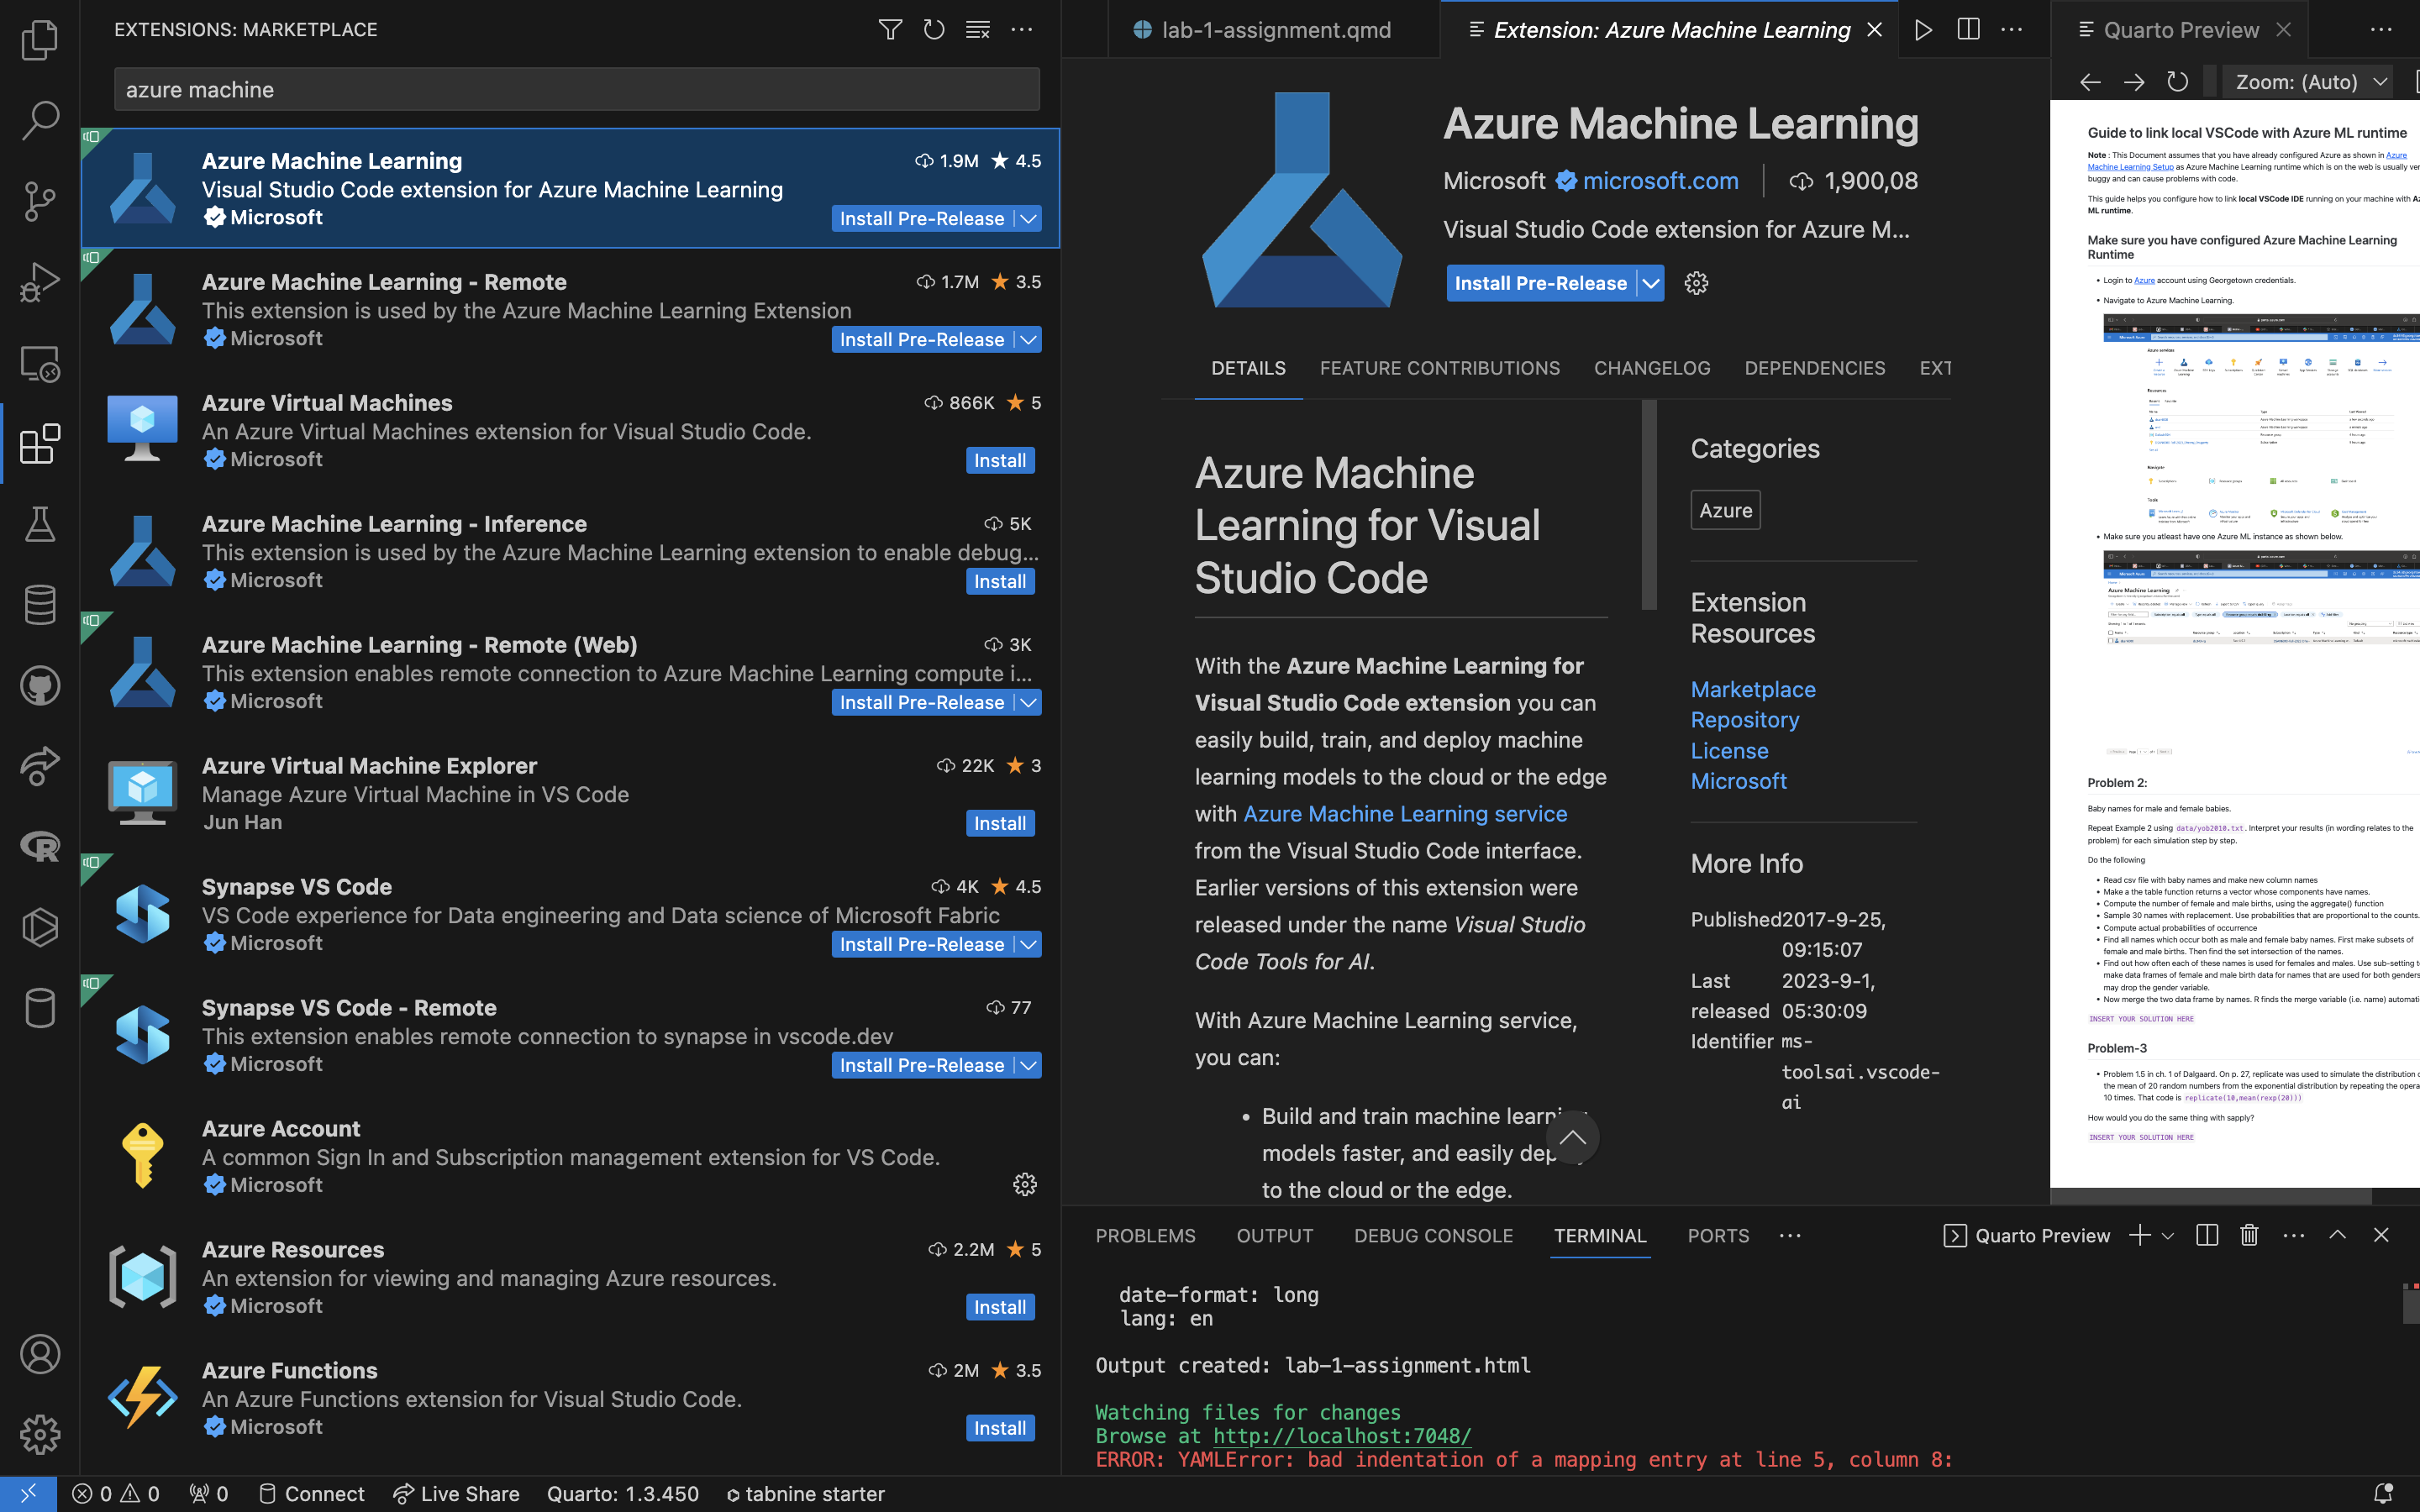Viewport: 2420px width, 1512px height.
Task: Open the Live Share activity bar view
Action: [x=40, y=766]
